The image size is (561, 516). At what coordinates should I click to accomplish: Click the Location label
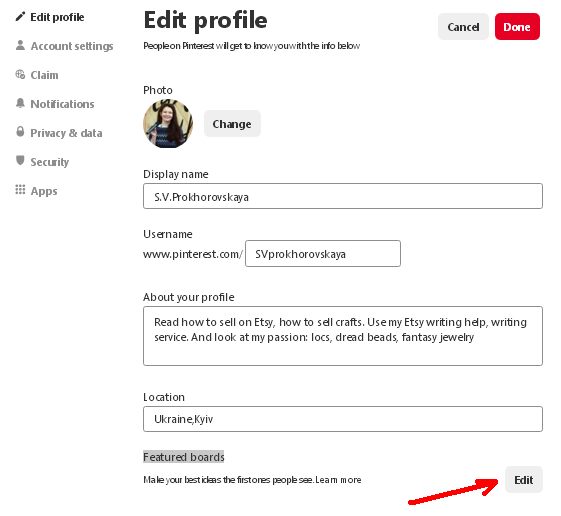[x=164, y=397]
